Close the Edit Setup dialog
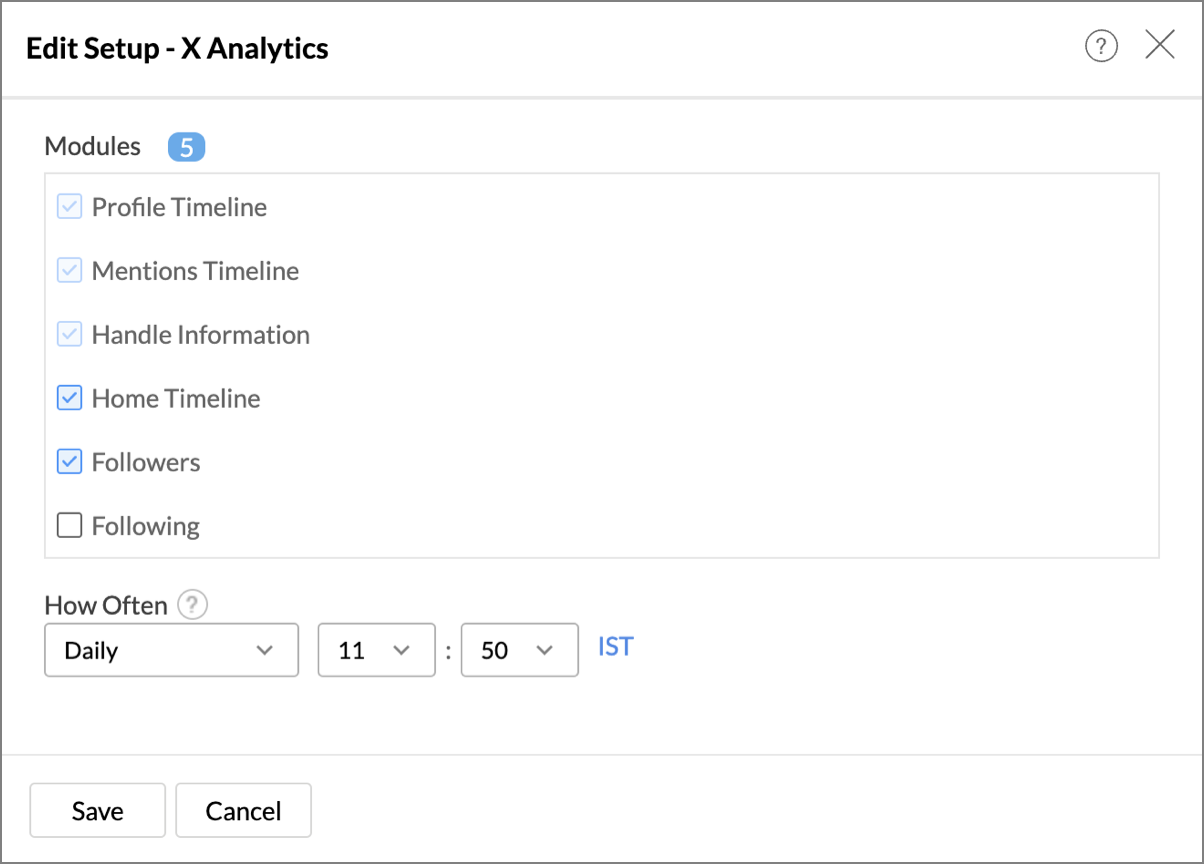 point(1160,45)
